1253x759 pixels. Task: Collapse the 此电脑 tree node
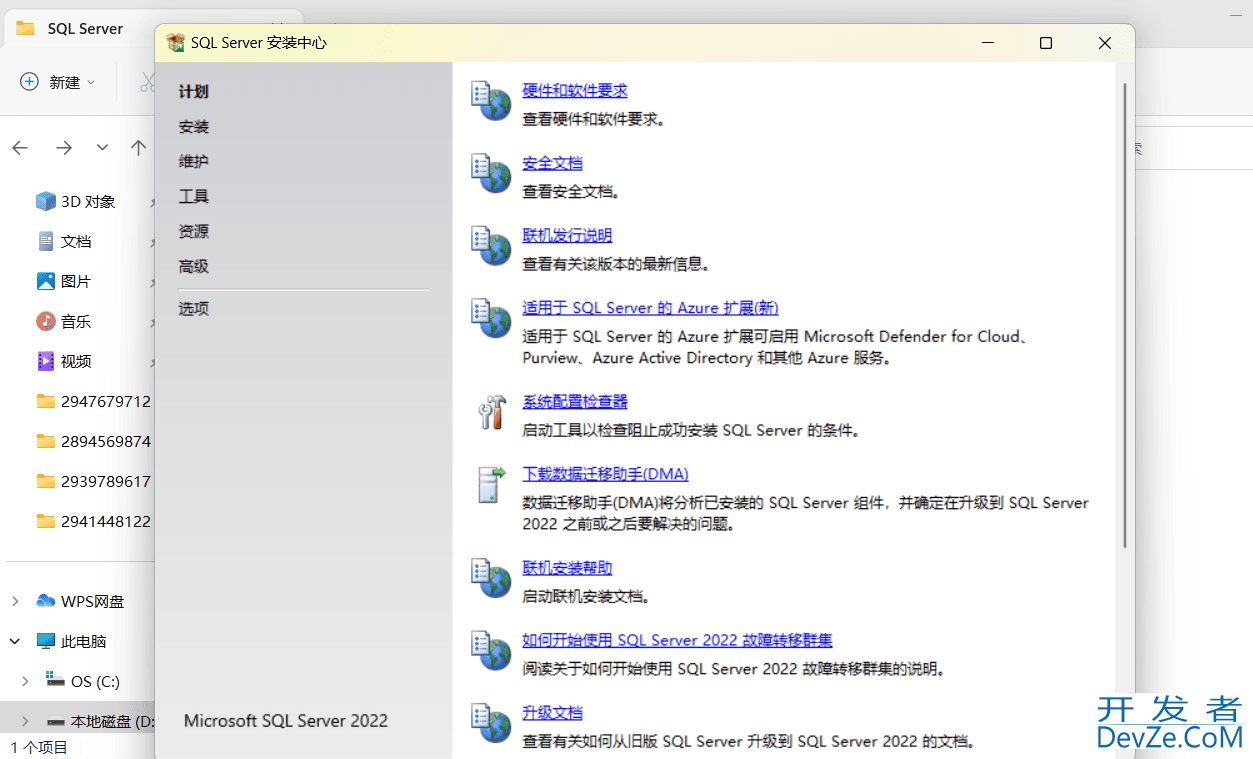pyautogui.click(x=15, y=641)
